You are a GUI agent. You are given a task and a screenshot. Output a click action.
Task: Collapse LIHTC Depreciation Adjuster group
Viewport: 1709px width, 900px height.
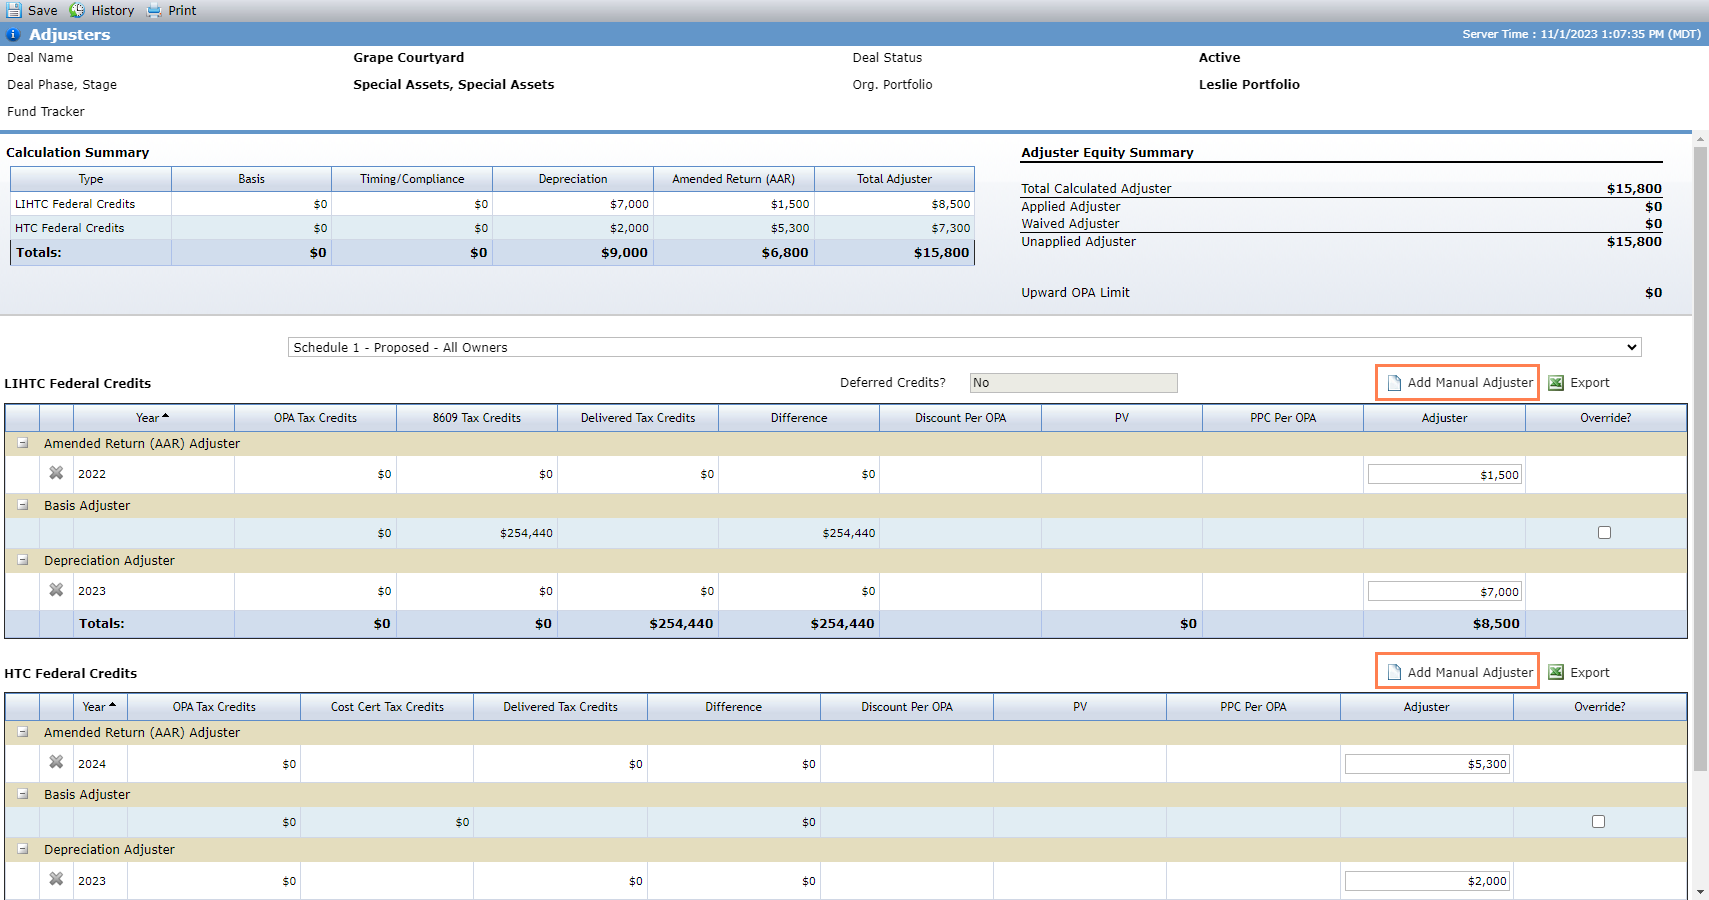click(x=22, y=560)
